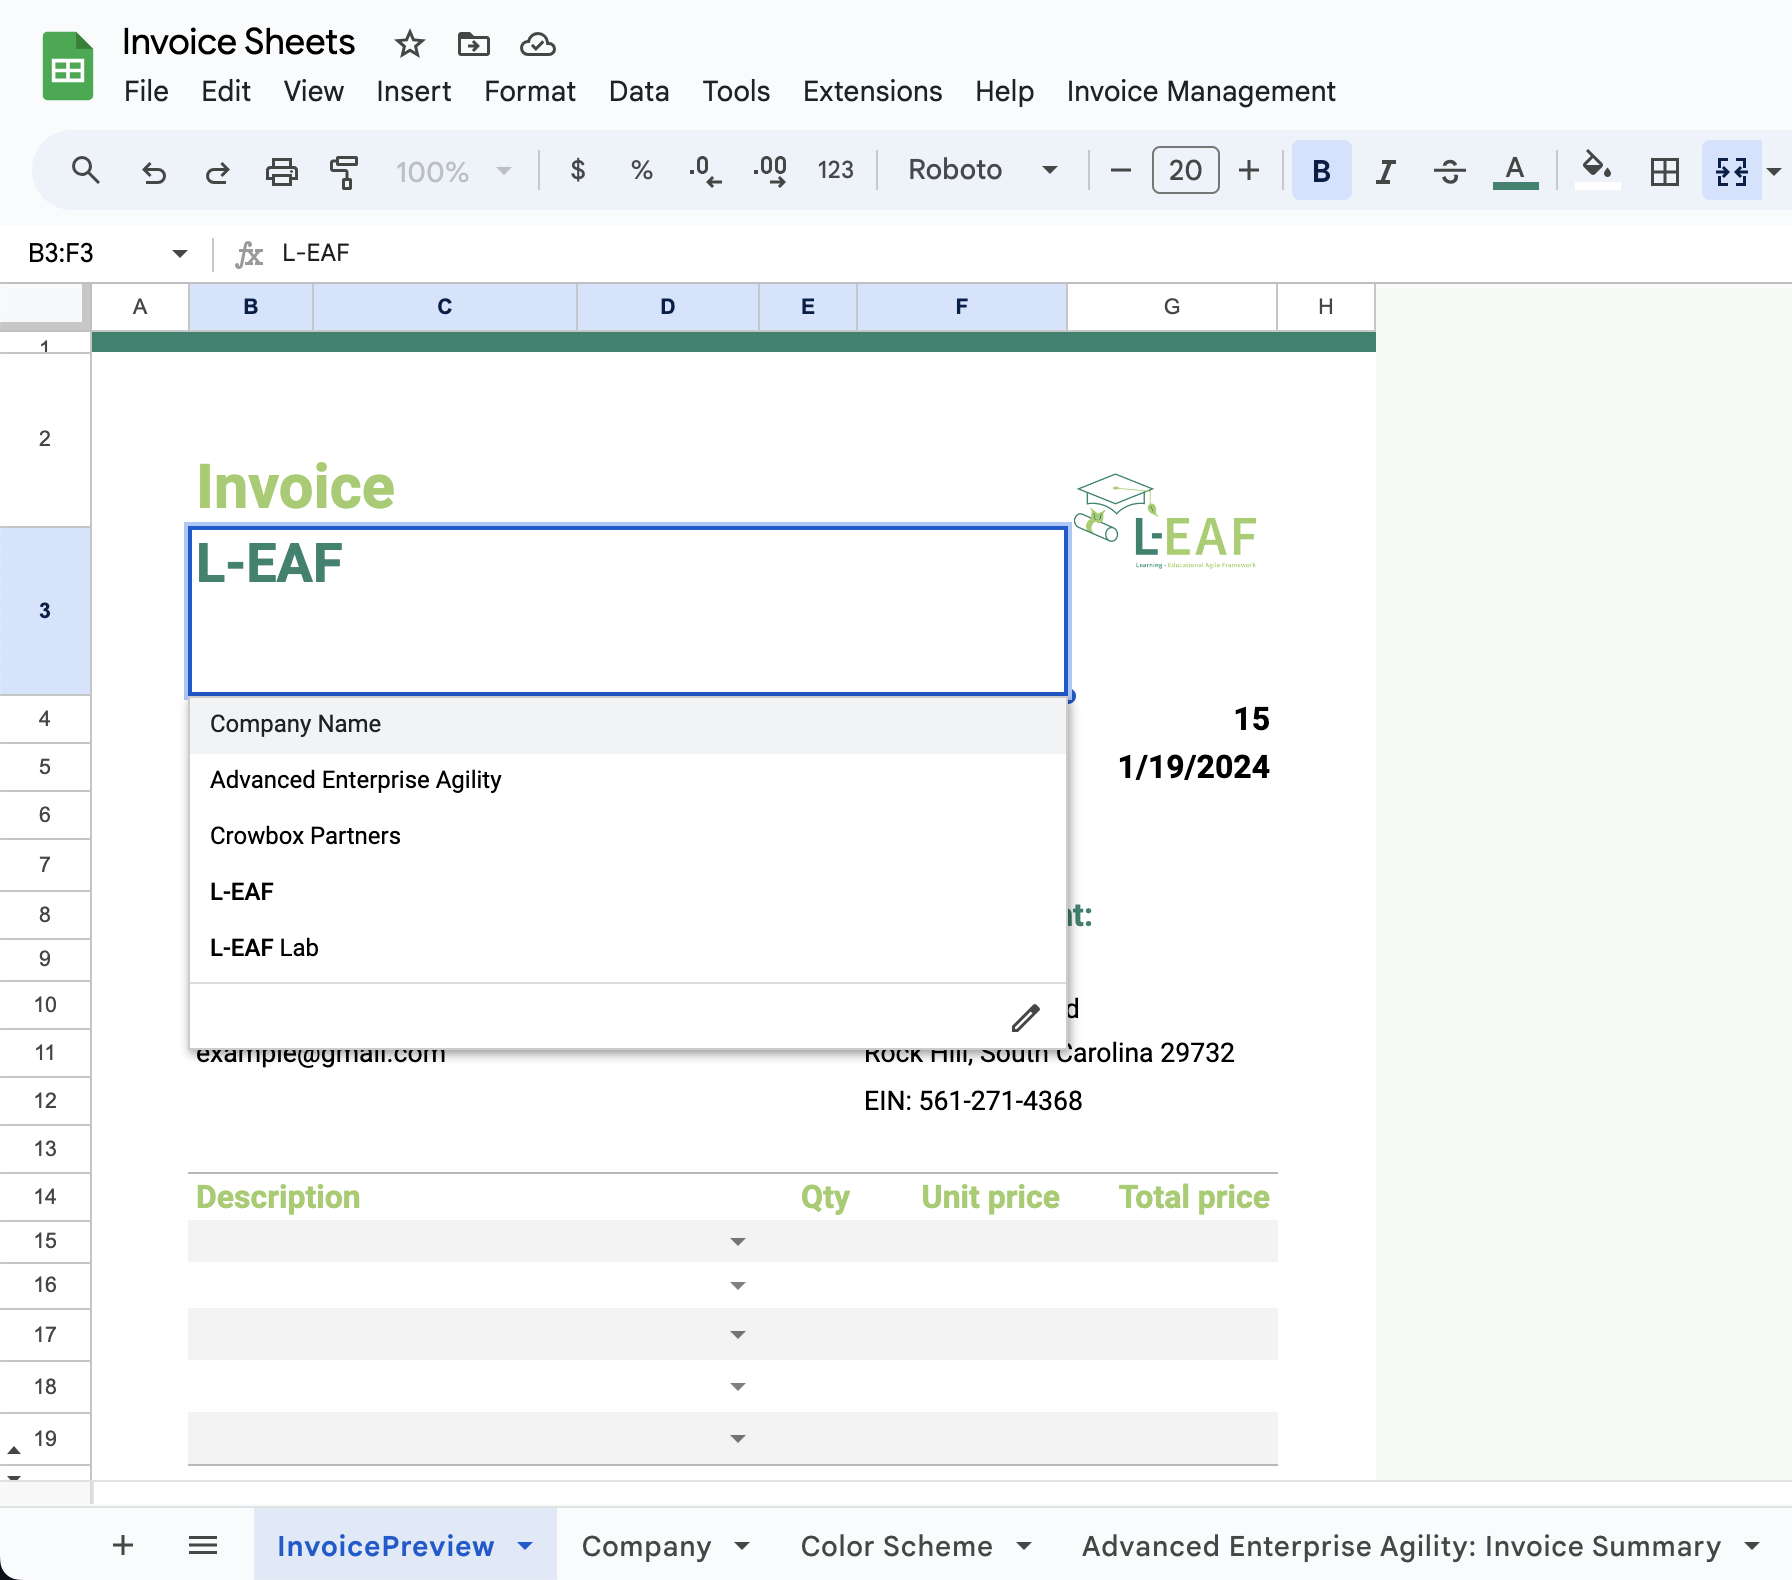Open the Invoice Management menu
Image resolution: width=1792 pixels, height=1580 pixels.
pyautogui.click(x=1201, y=92)
